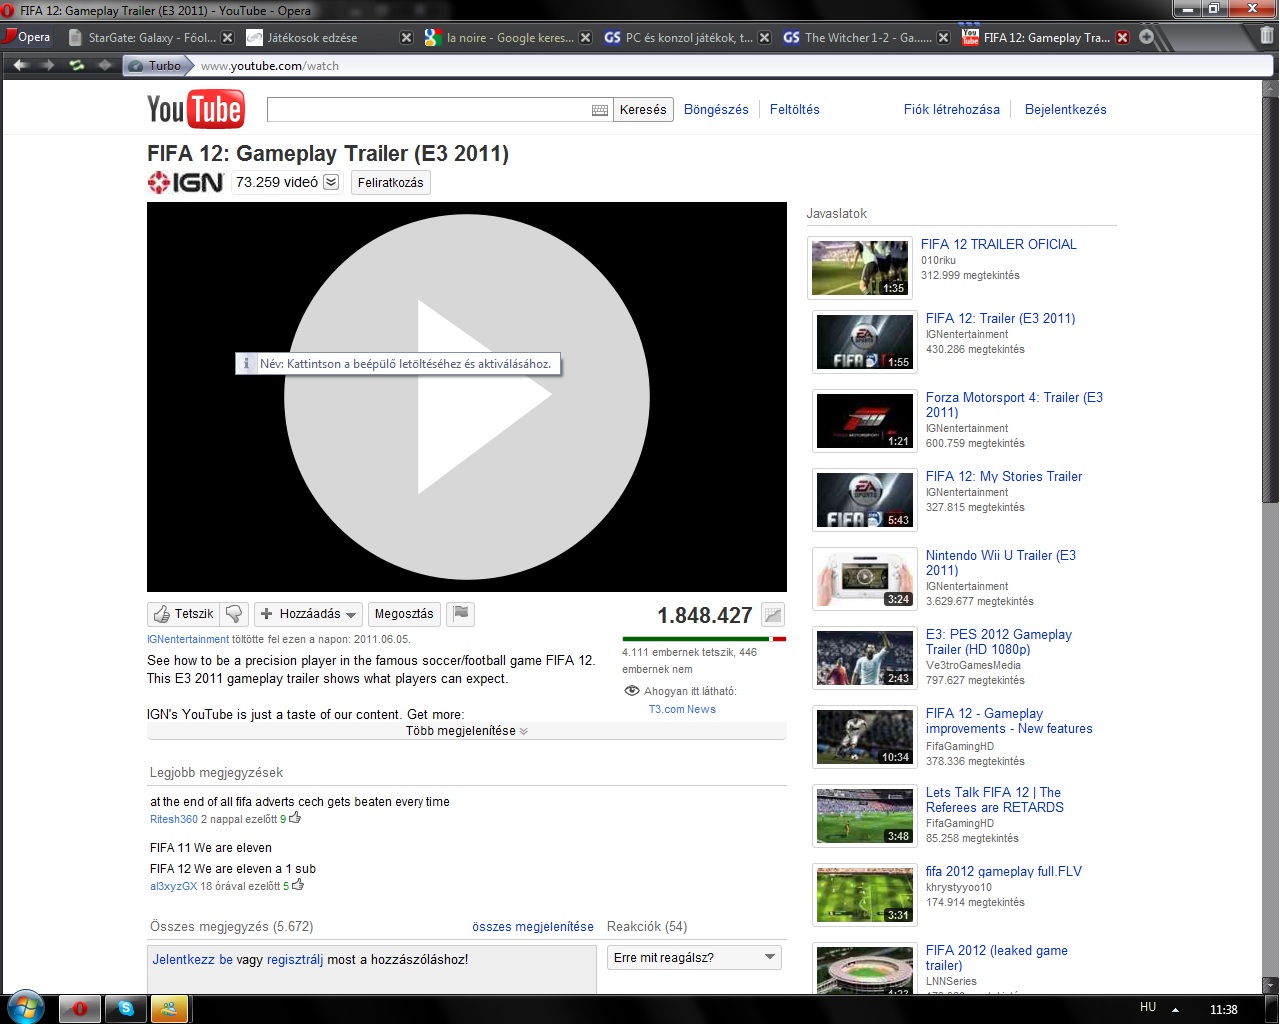The image size is (1280, 1024).
Task: Click the Megosztás share button
Action: coord(404,614)
